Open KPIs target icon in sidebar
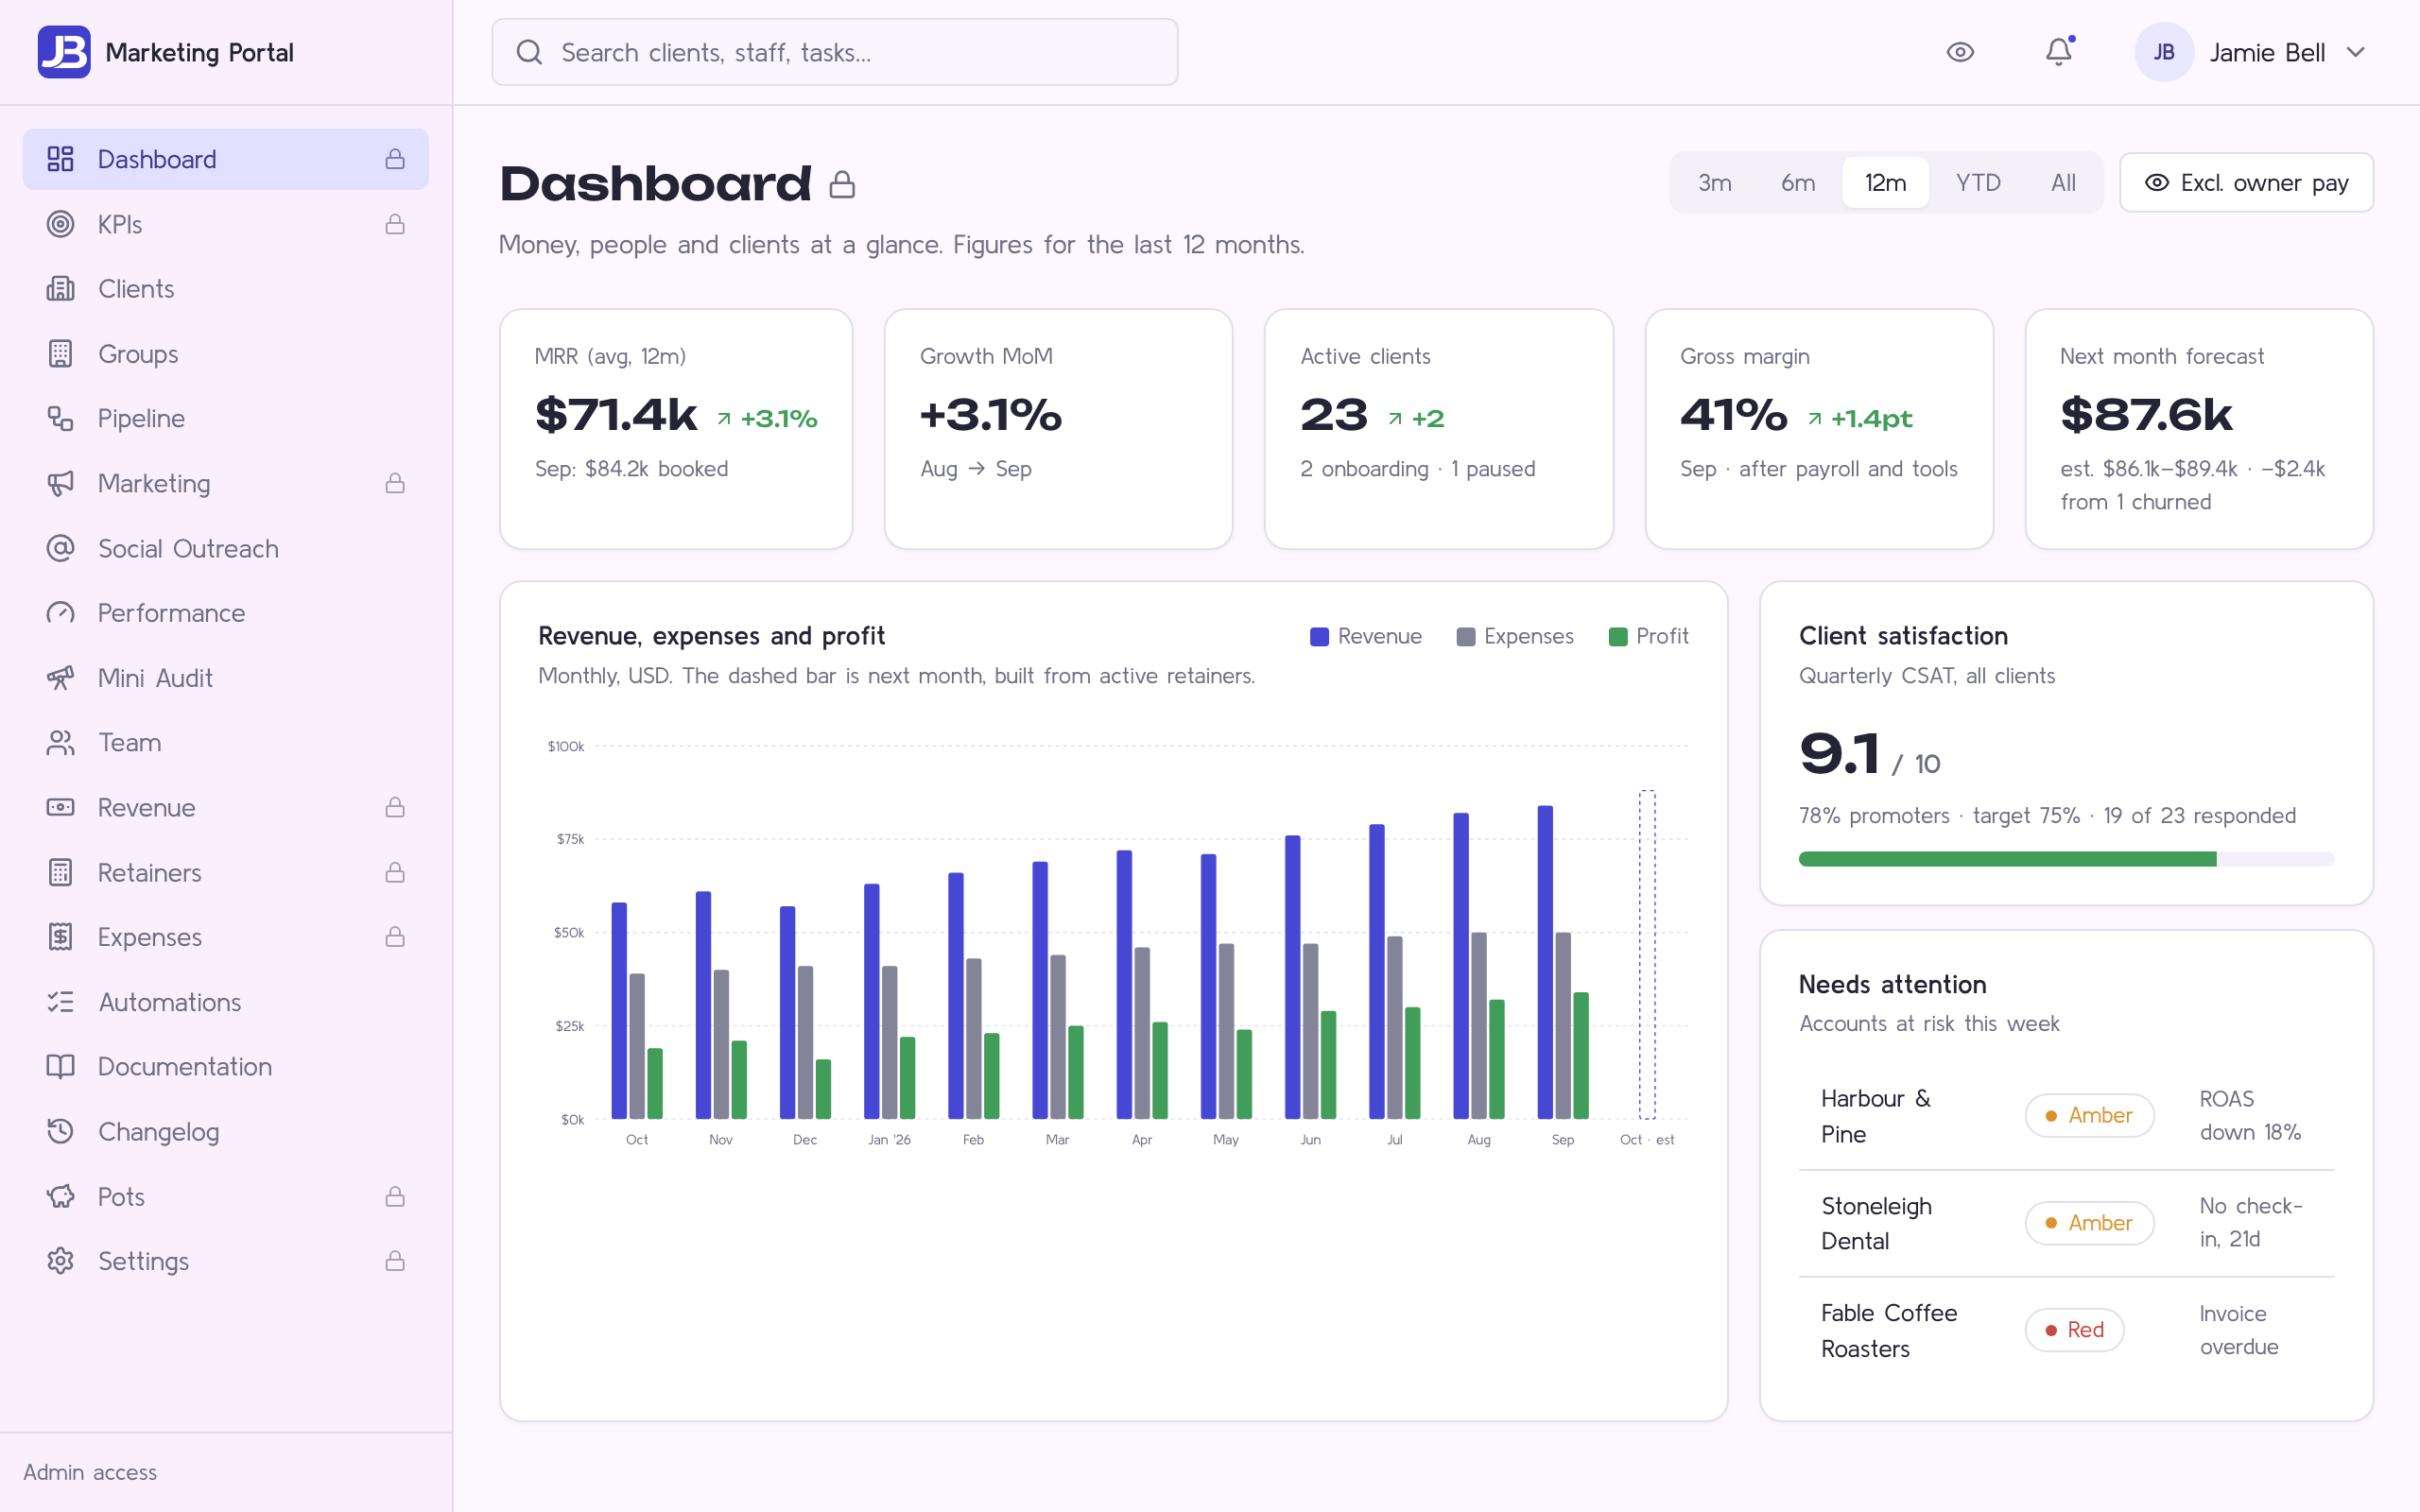The width and height of the screenshot is (2420, 1512). click(61, 224)
